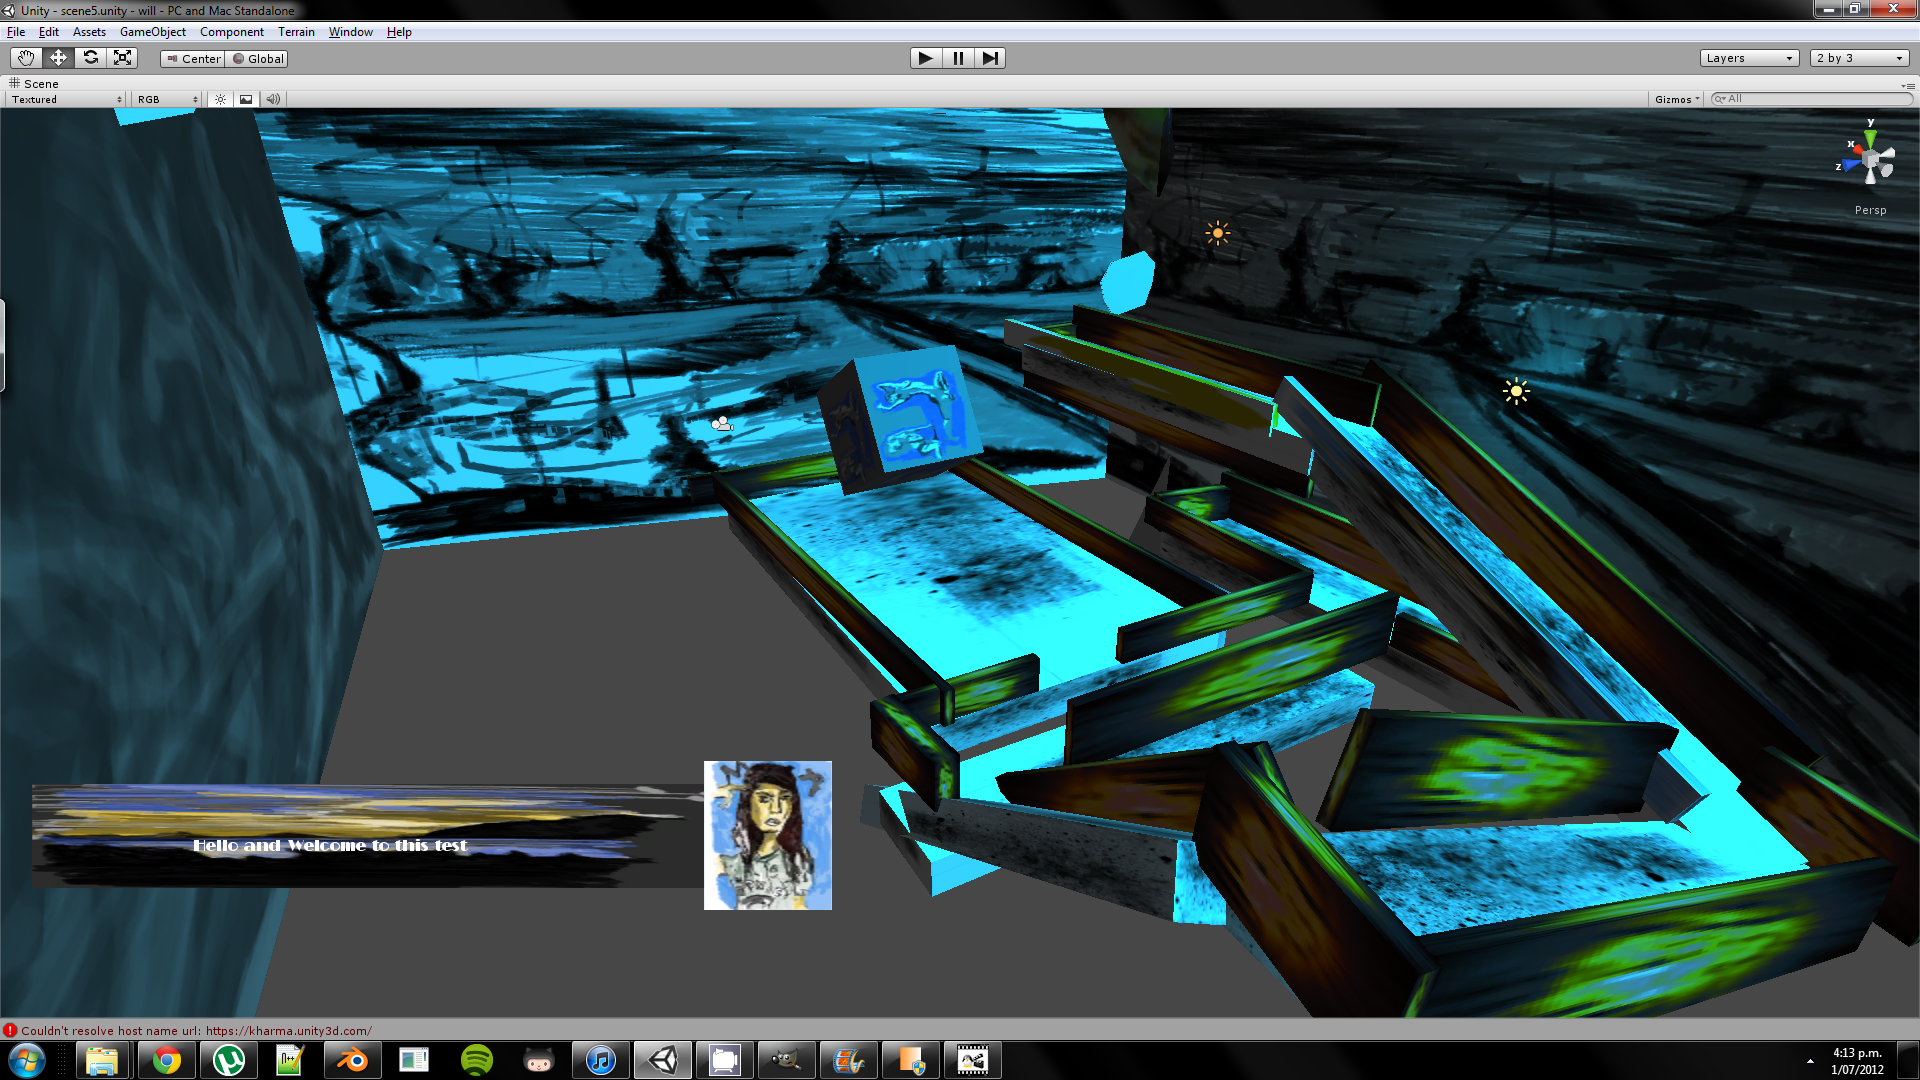Select the Scale tool
This screenshot has width=1920, height=1080.
pos(123,58)
